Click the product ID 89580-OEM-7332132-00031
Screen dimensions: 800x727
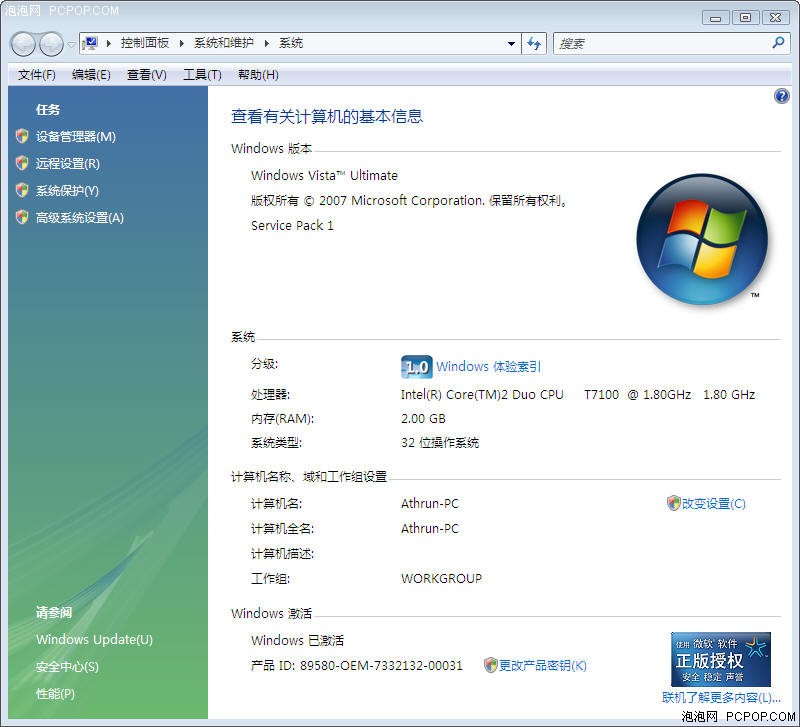coord(381,666)
